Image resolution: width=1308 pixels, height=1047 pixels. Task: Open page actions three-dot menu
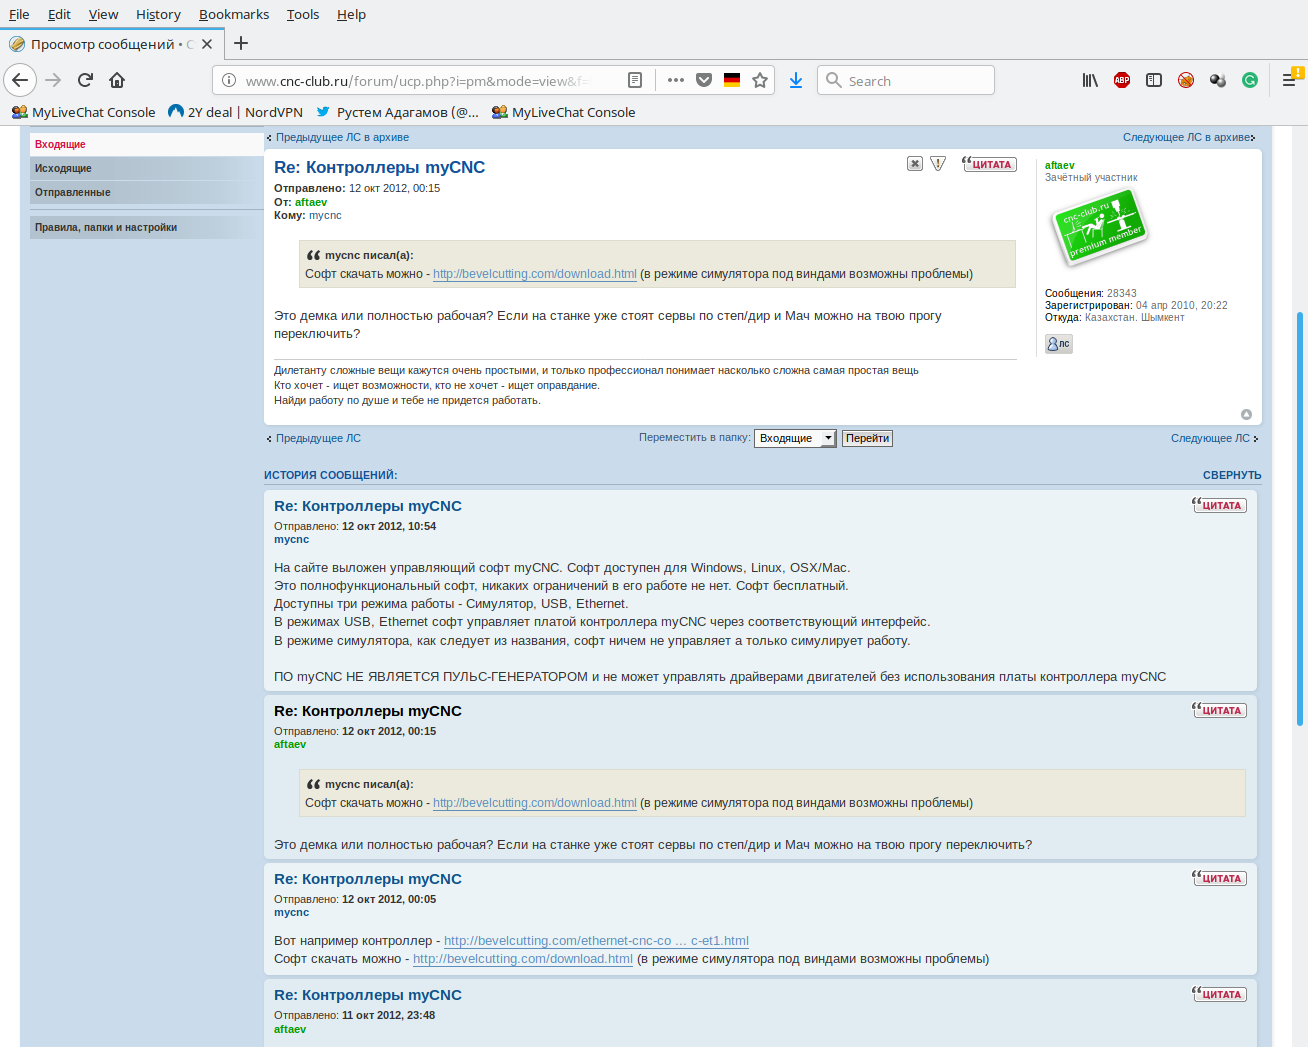coord(676,80)
